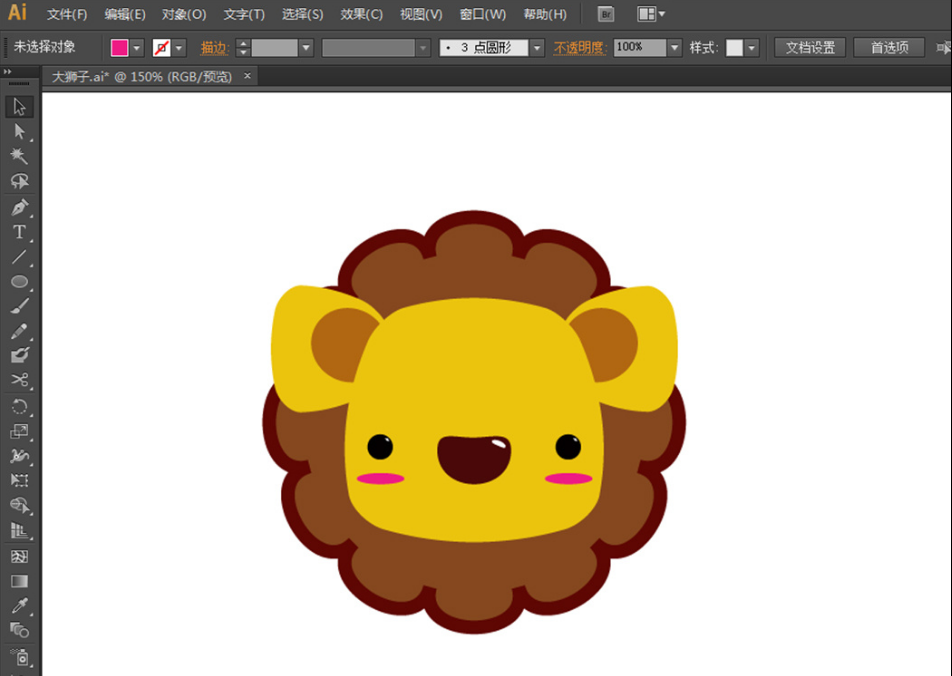Click the 文档设置 button
This screenshot has width=952, height=676.
810,48
